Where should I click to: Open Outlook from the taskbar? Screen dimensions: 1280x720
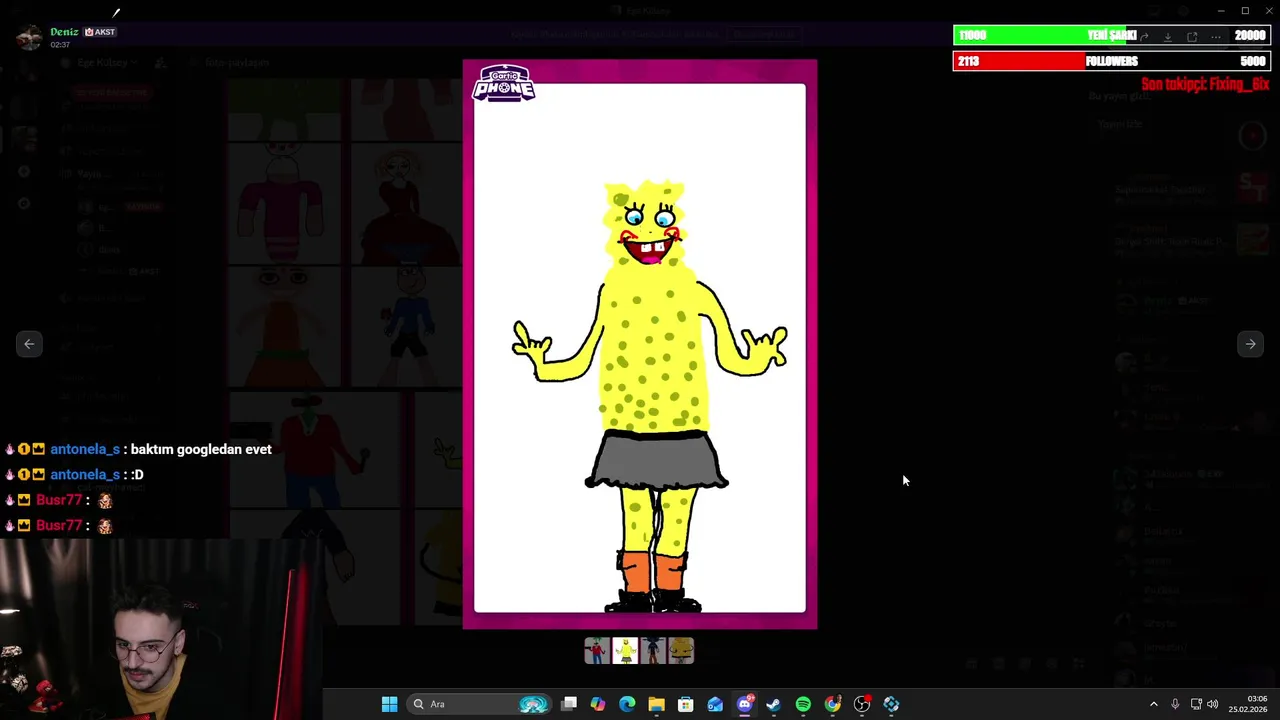point(715,704)
